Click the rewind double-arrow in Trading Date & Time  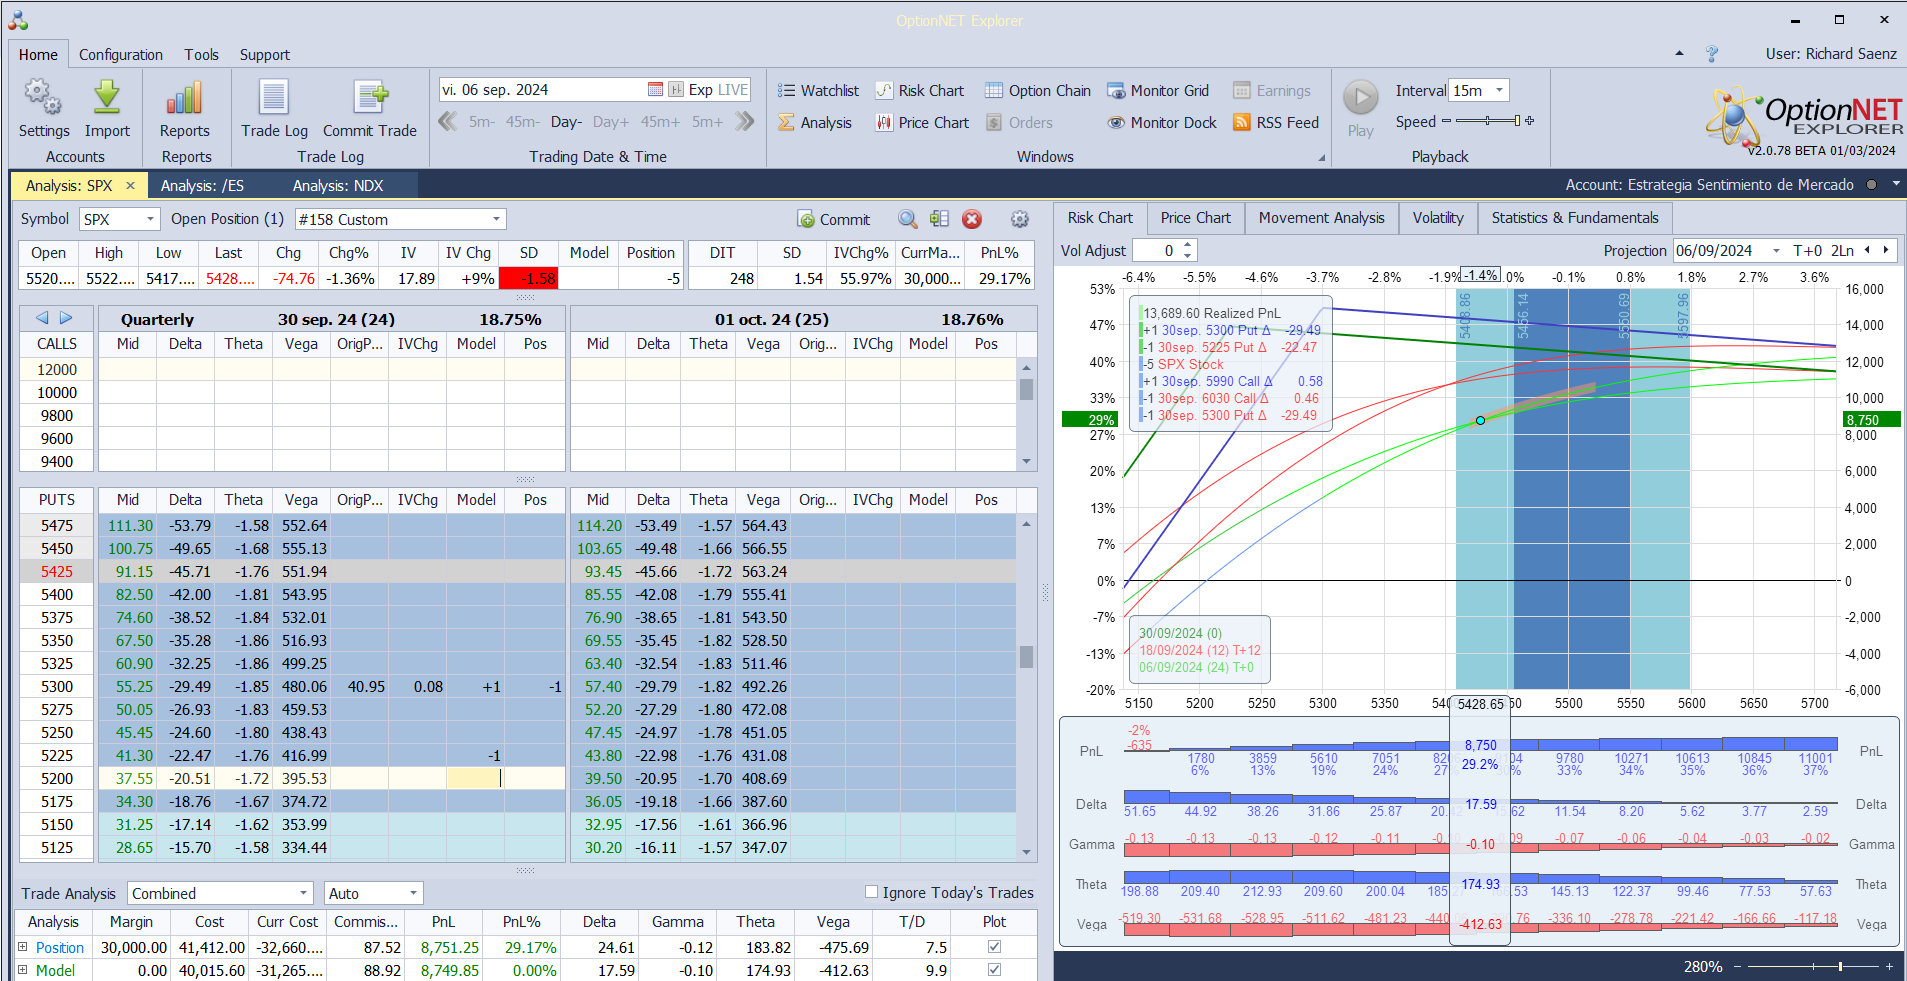(448, 121)
